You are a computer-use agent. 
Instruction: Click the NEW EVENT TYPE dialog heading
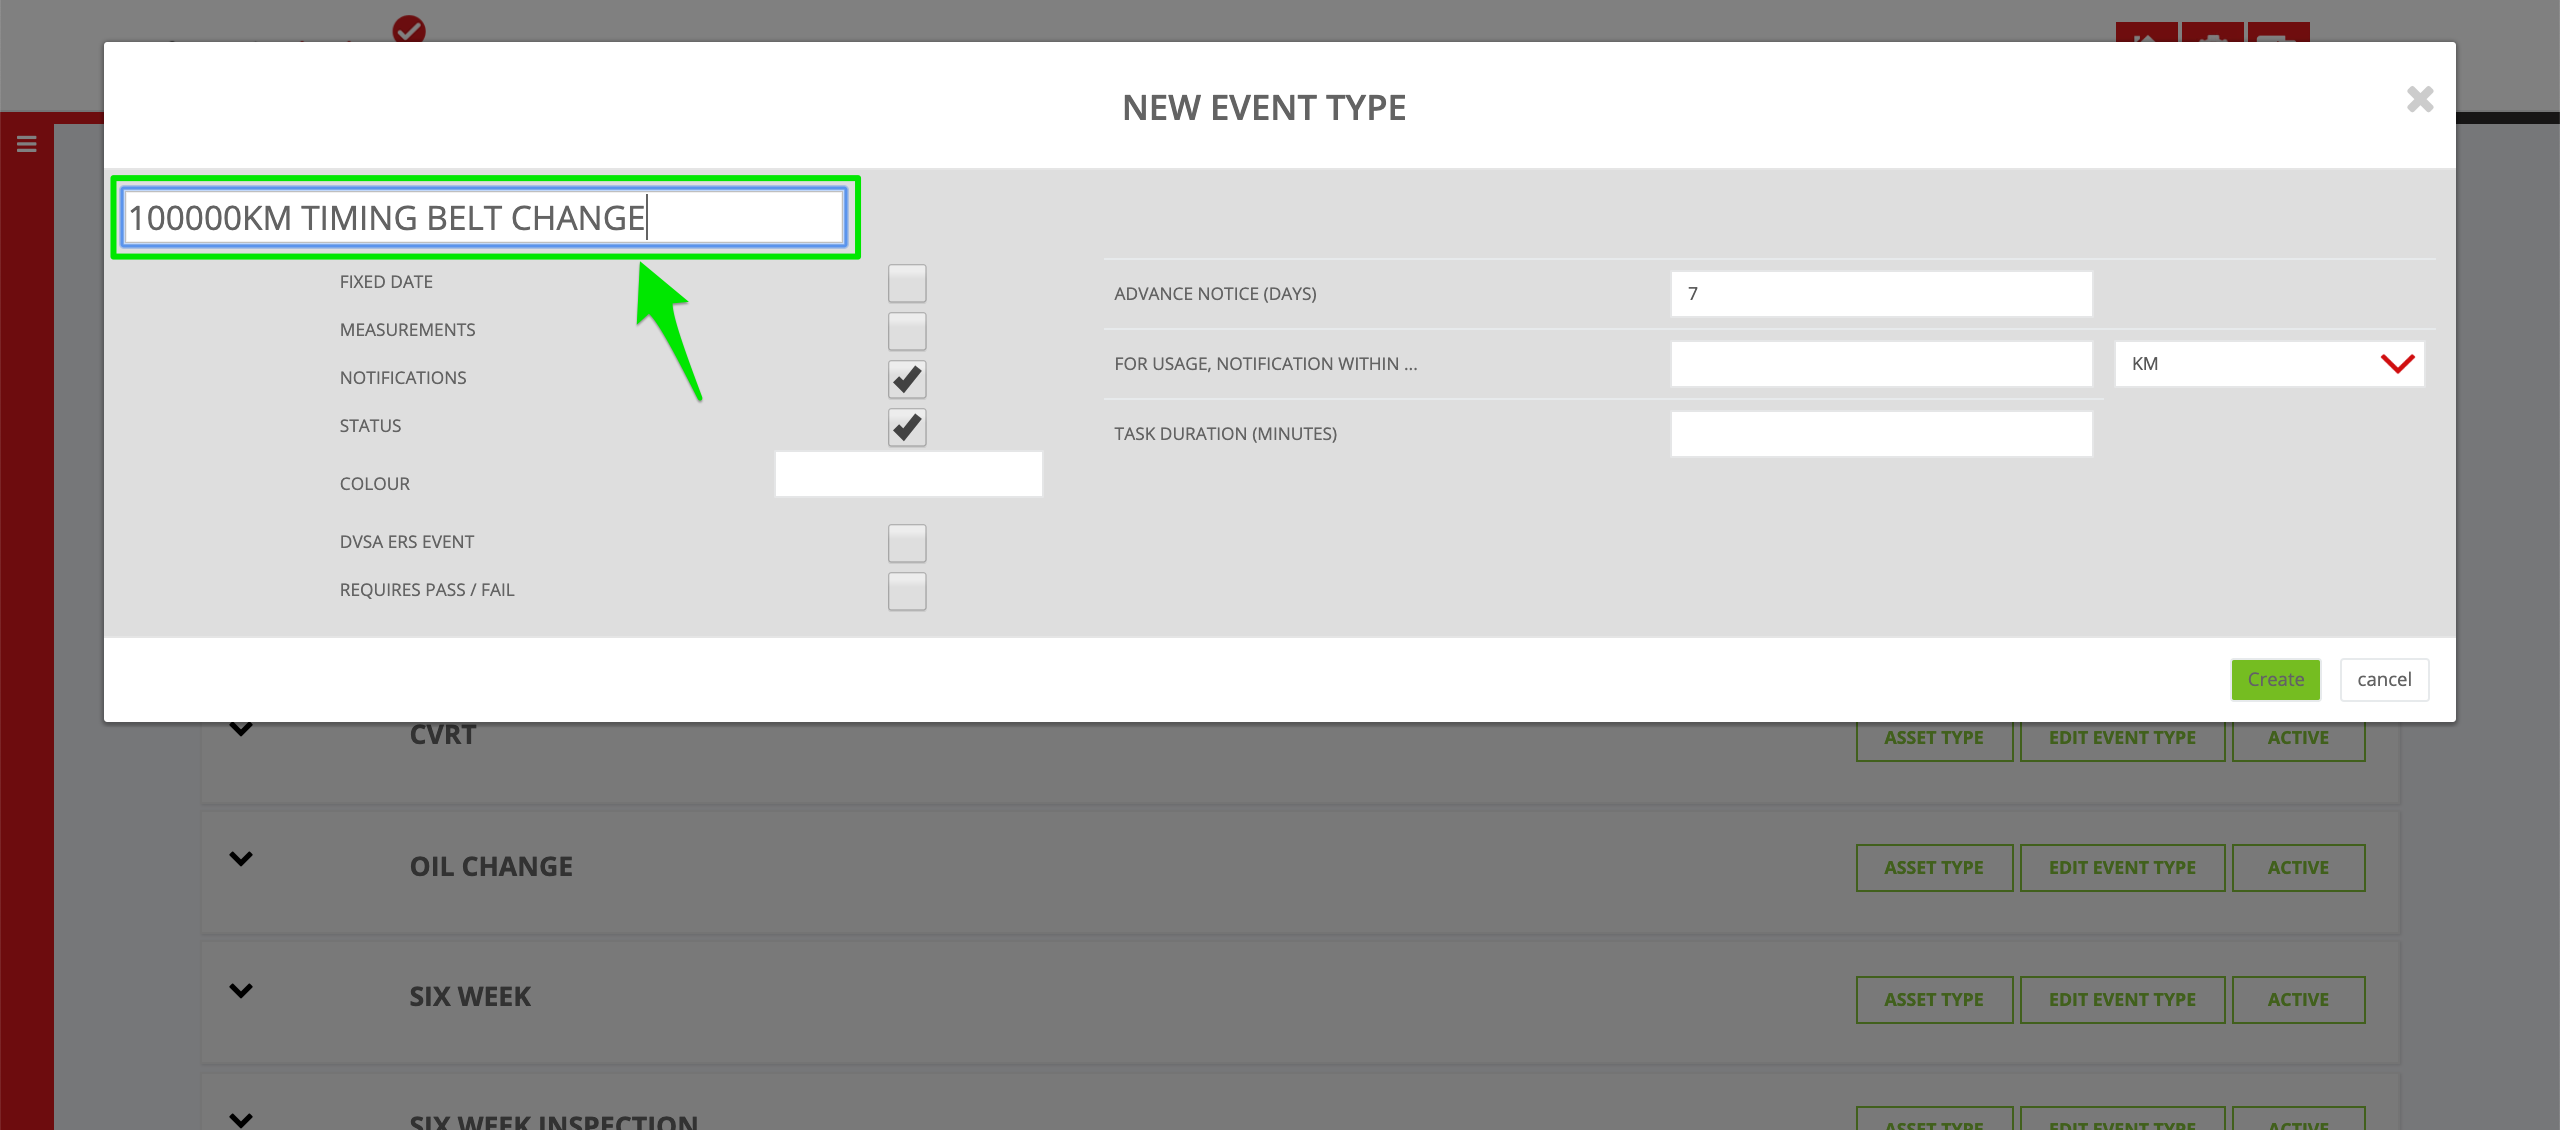point(1264,108)
